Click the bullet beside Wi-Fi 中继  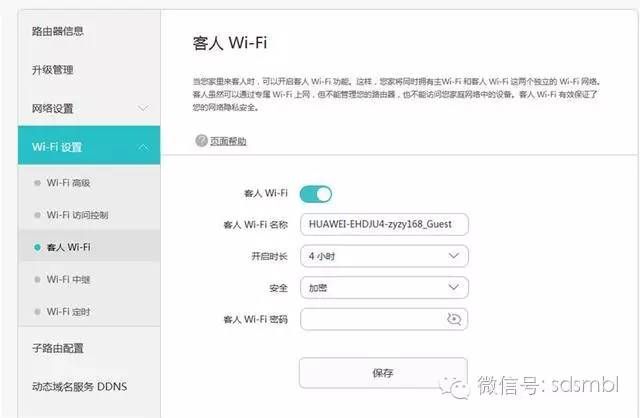coord(37,280)
